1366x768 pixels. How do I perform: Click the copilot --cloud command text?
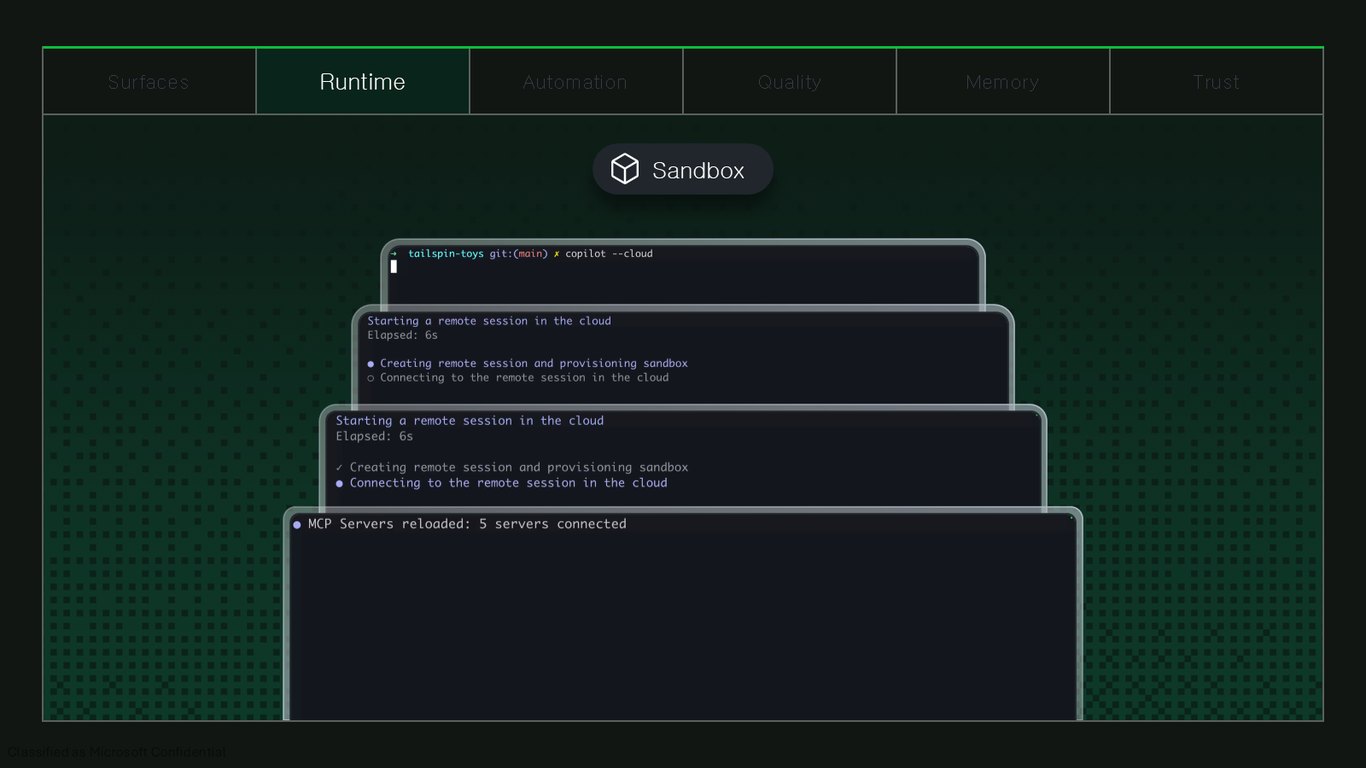609,254
